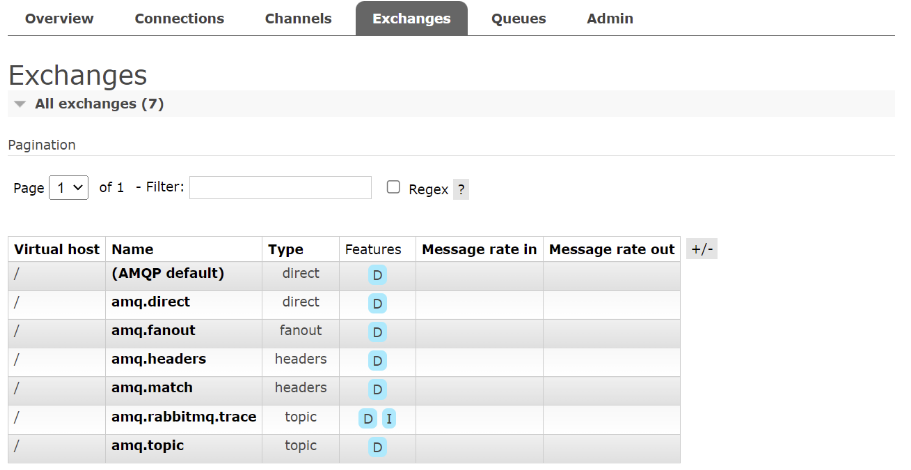This screenshot has width=911, height=470.
Task: Open the Page number dropdown
Action: [x=69, y=188]
